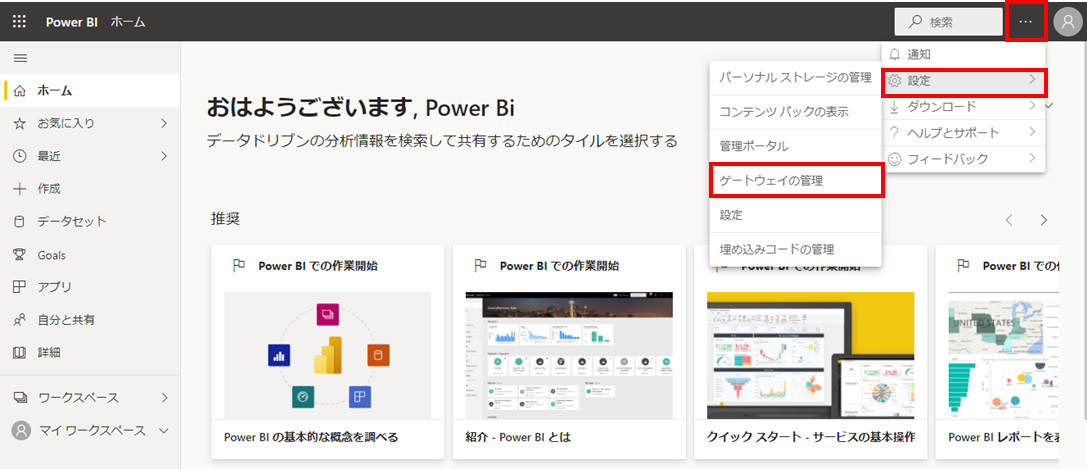Open 通知 in the top menu
Screen dimensions: 1087x469
tap(916, 55)
